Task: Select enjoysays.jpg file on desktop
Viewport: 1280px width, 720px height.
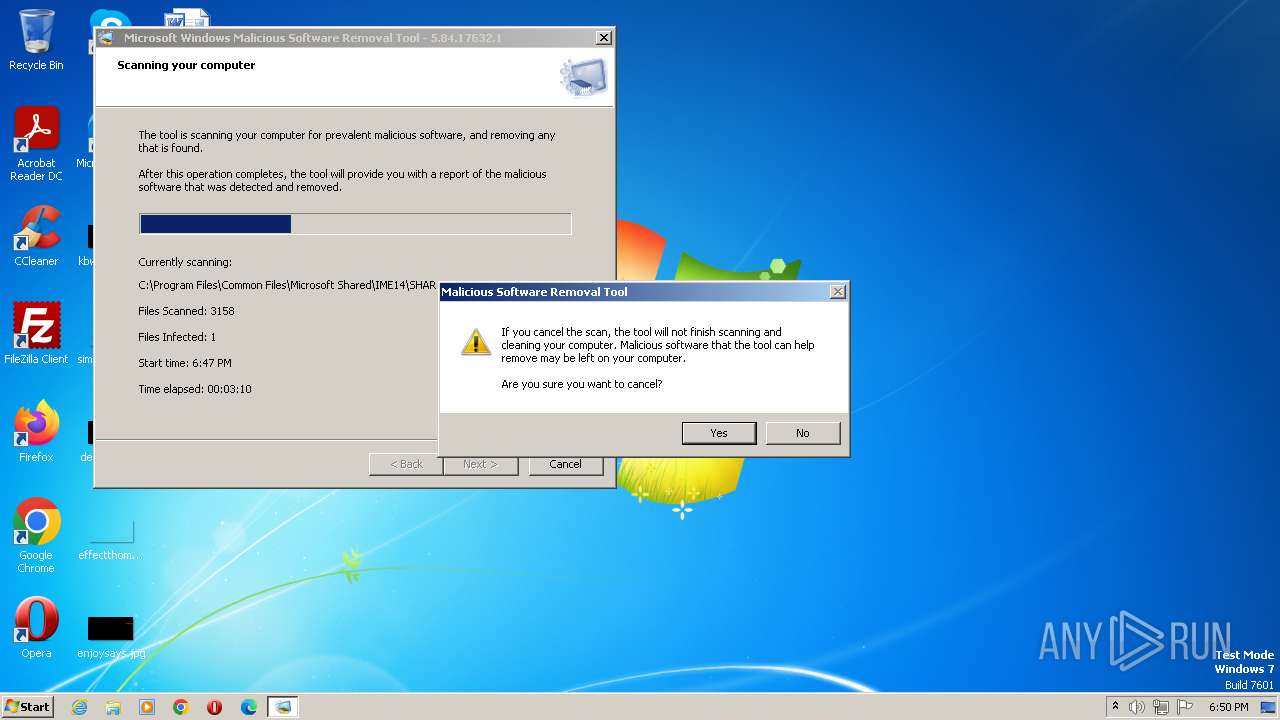Action: 111,636
